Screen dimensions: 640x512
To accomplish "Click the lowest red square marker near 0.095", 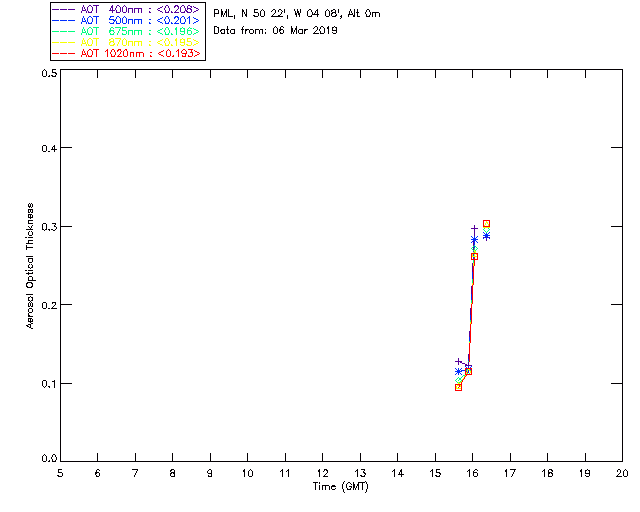I will pyautogui.click(x=458, y=387).
